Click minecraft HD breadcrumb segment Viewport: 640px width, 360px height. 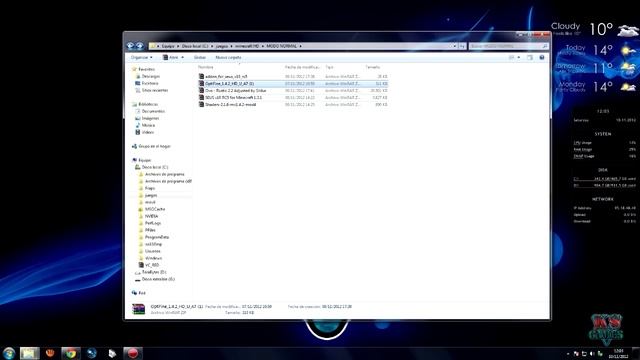point(247,46)
